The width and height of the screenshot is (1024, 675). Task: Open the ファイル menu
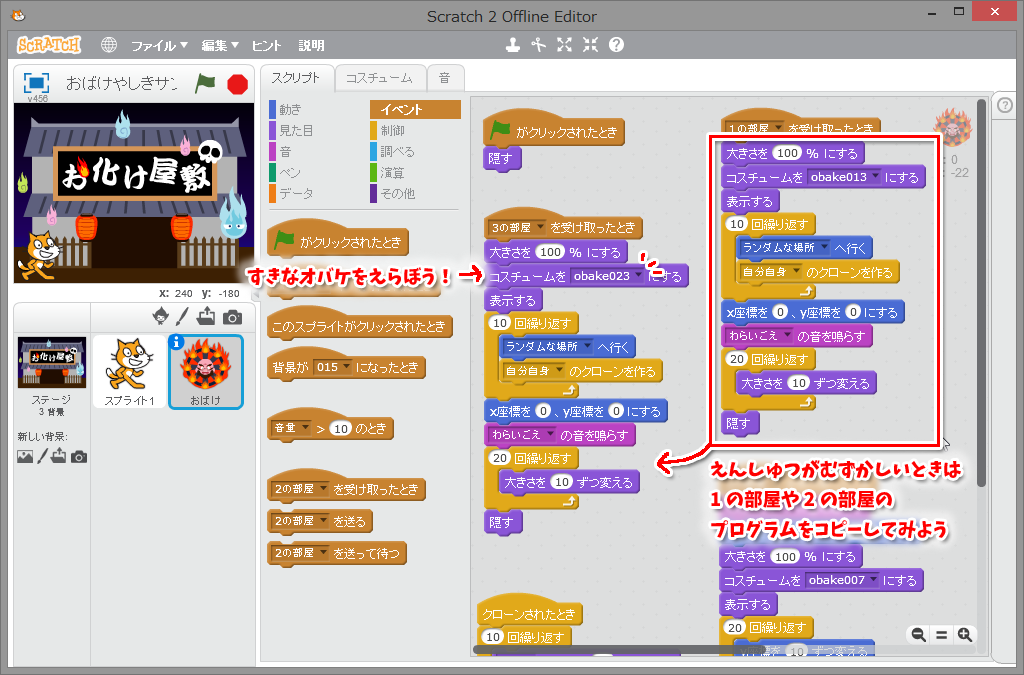(159, 45)
